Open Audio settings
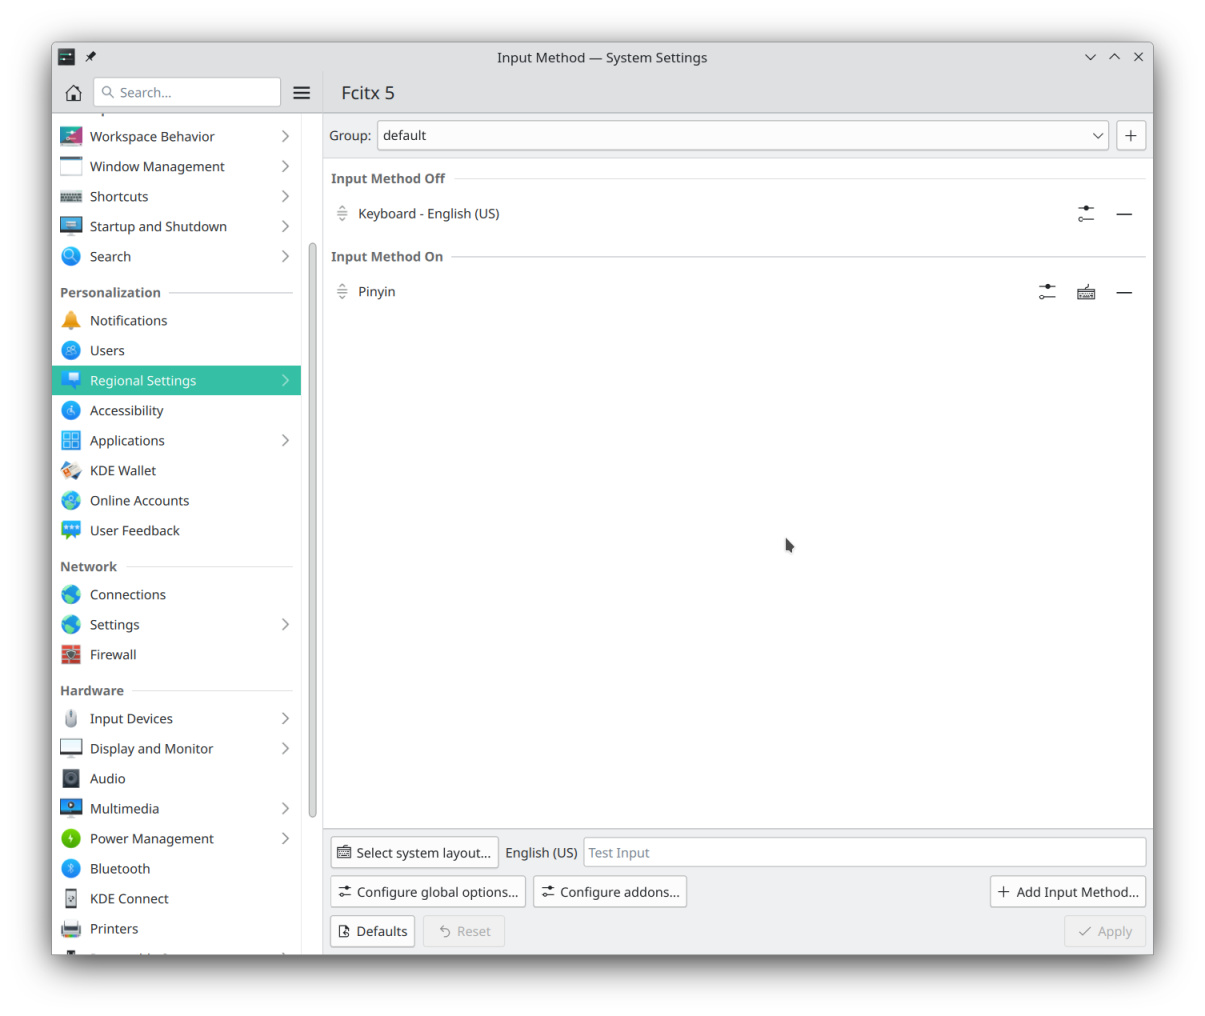 click(176, 779)
